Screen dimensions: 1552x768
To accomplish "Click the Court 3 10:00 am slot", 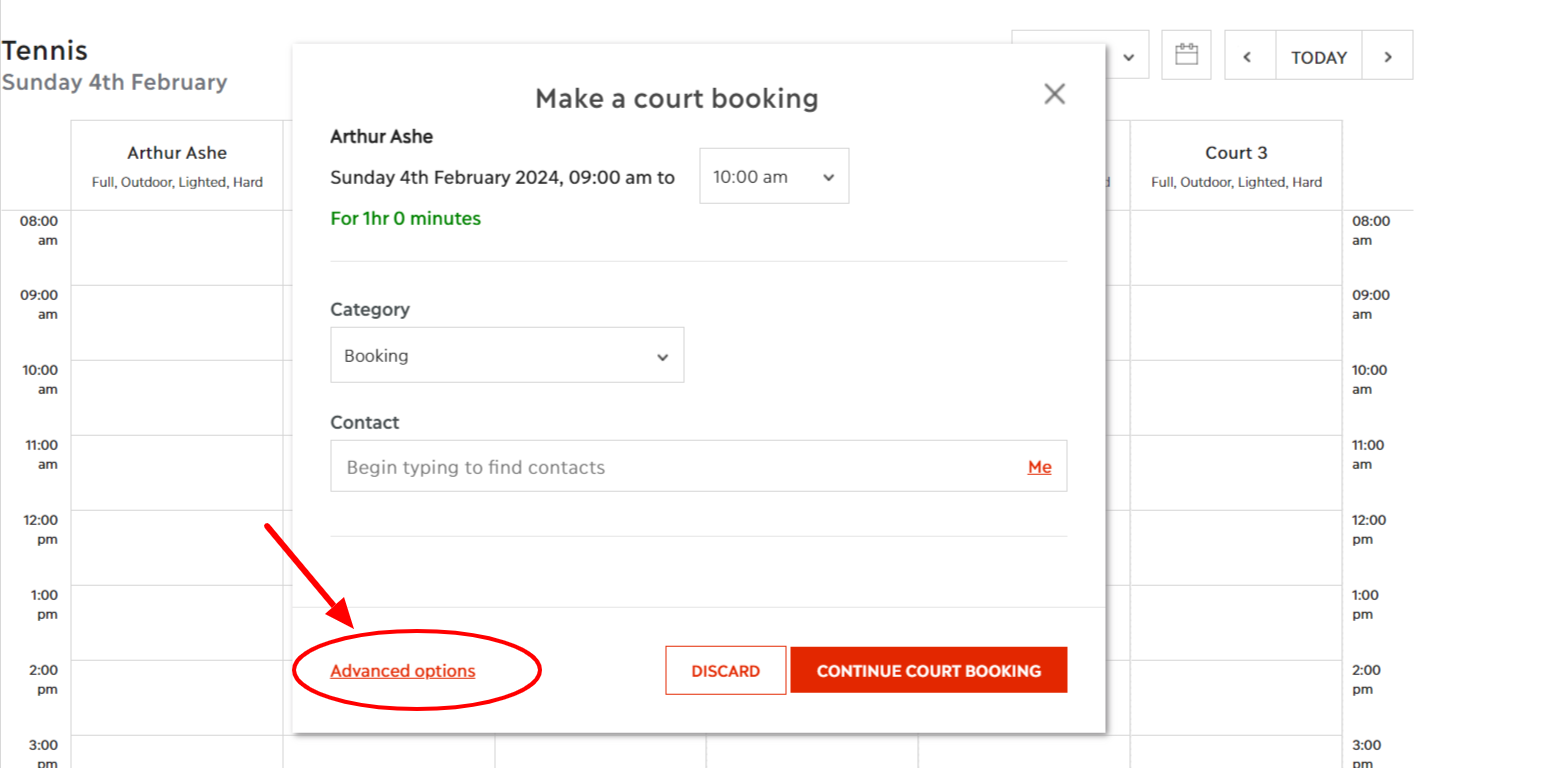I will pos(1236,397).
